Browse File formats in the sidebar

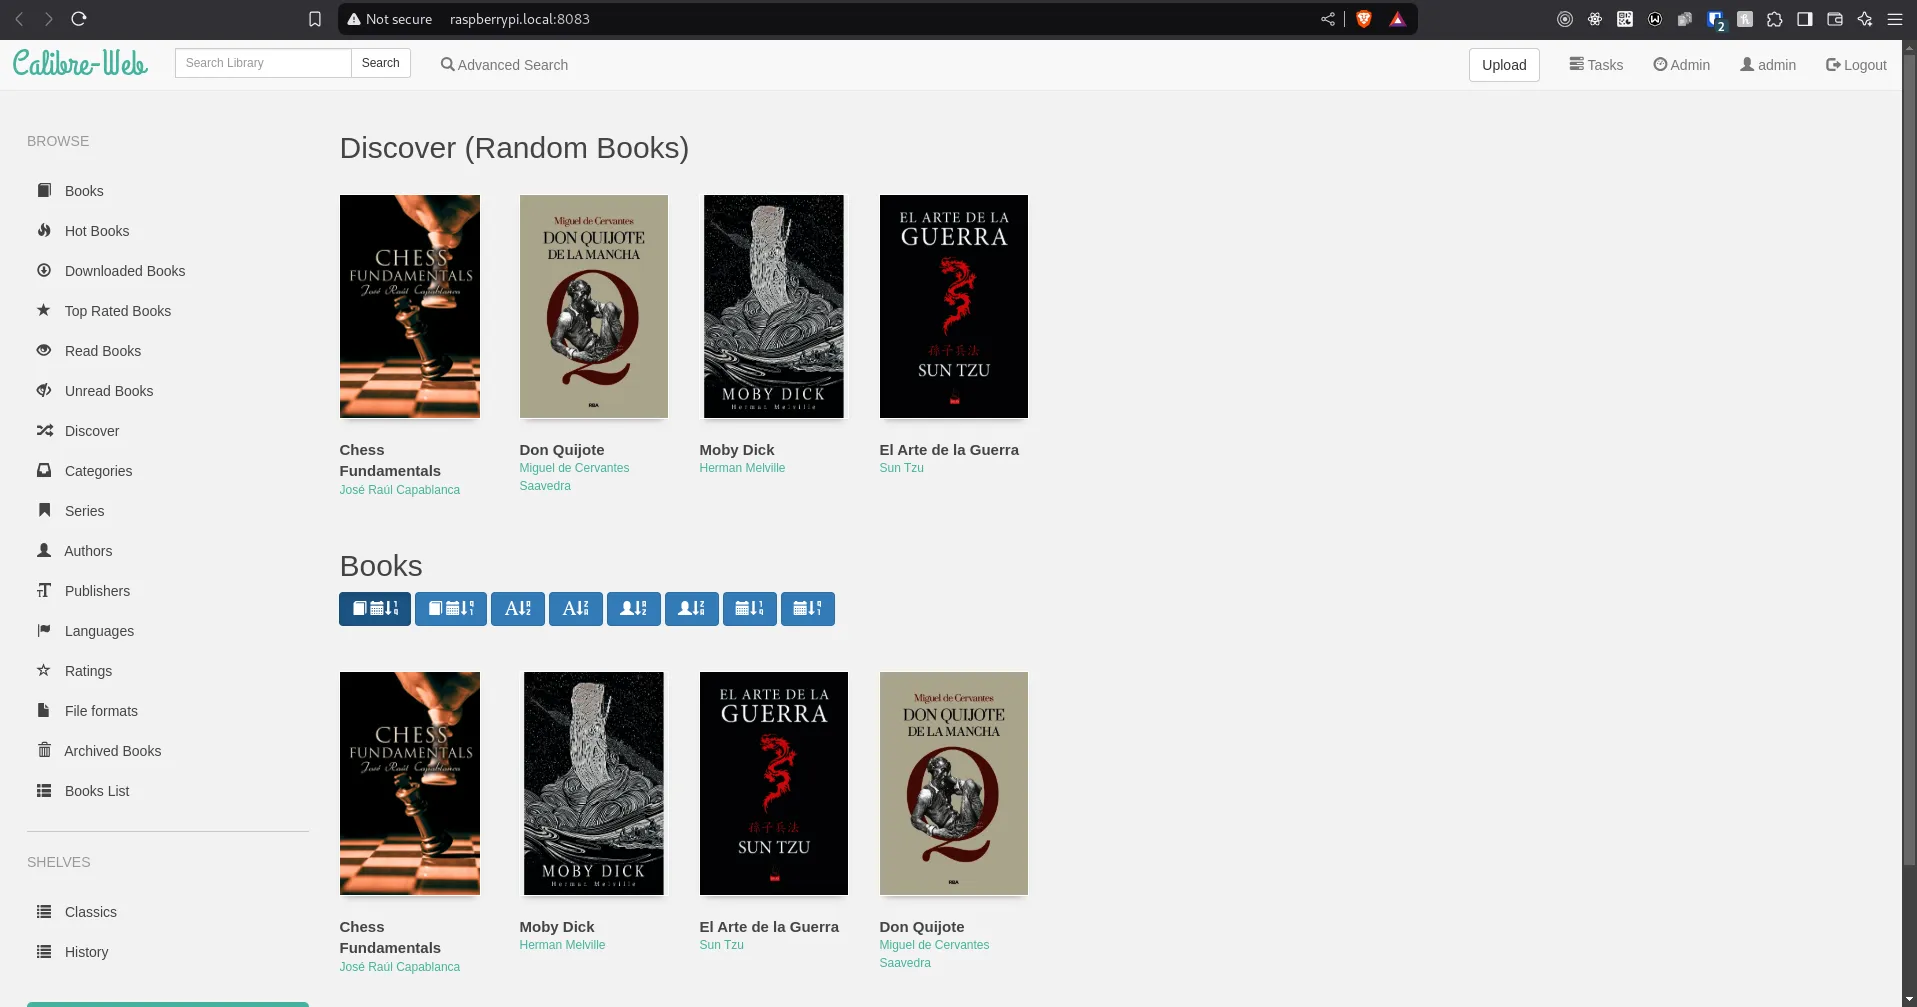(101, 711)
